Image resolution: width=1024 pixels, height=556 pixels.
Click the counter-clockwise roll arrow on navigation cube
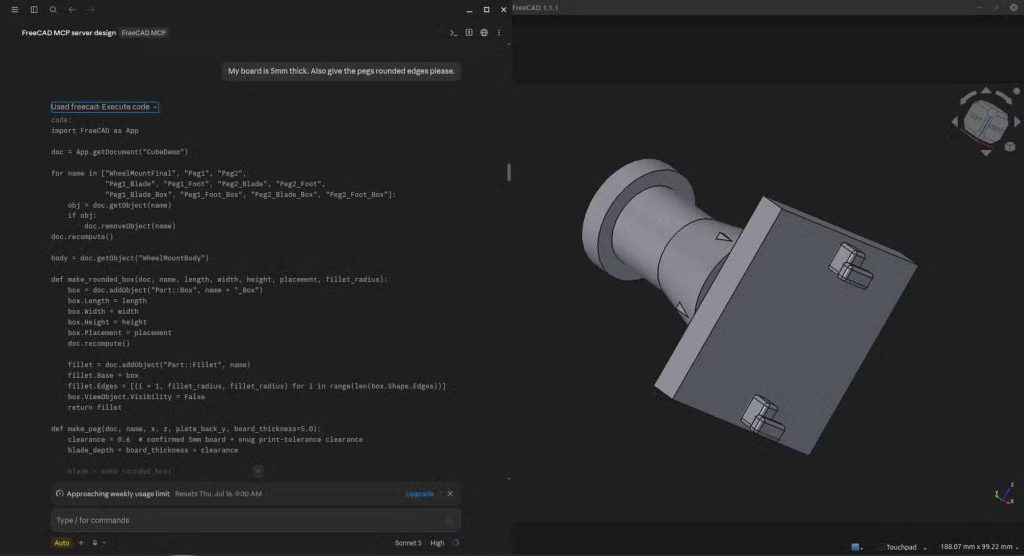967,99
